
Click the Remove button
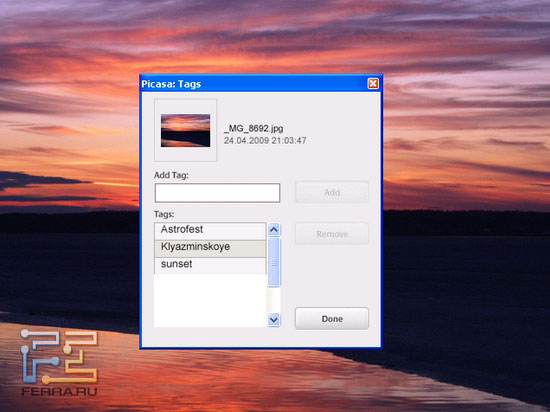(332, 234)
